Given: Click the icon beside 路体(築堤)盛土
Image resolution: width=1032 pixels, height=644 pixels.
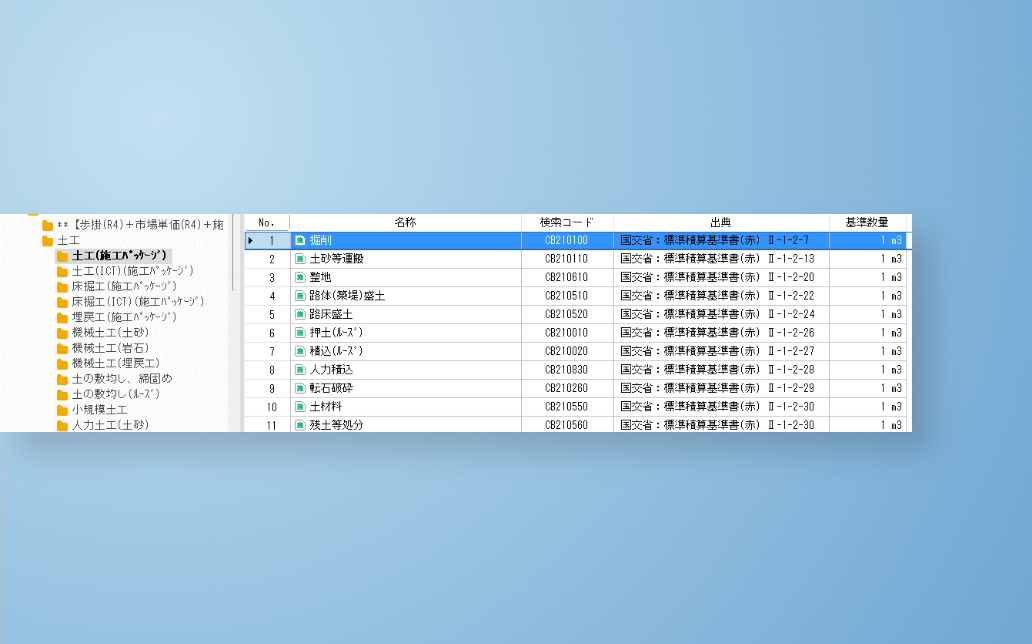Looking at the screenshot, I should (300, 296).
